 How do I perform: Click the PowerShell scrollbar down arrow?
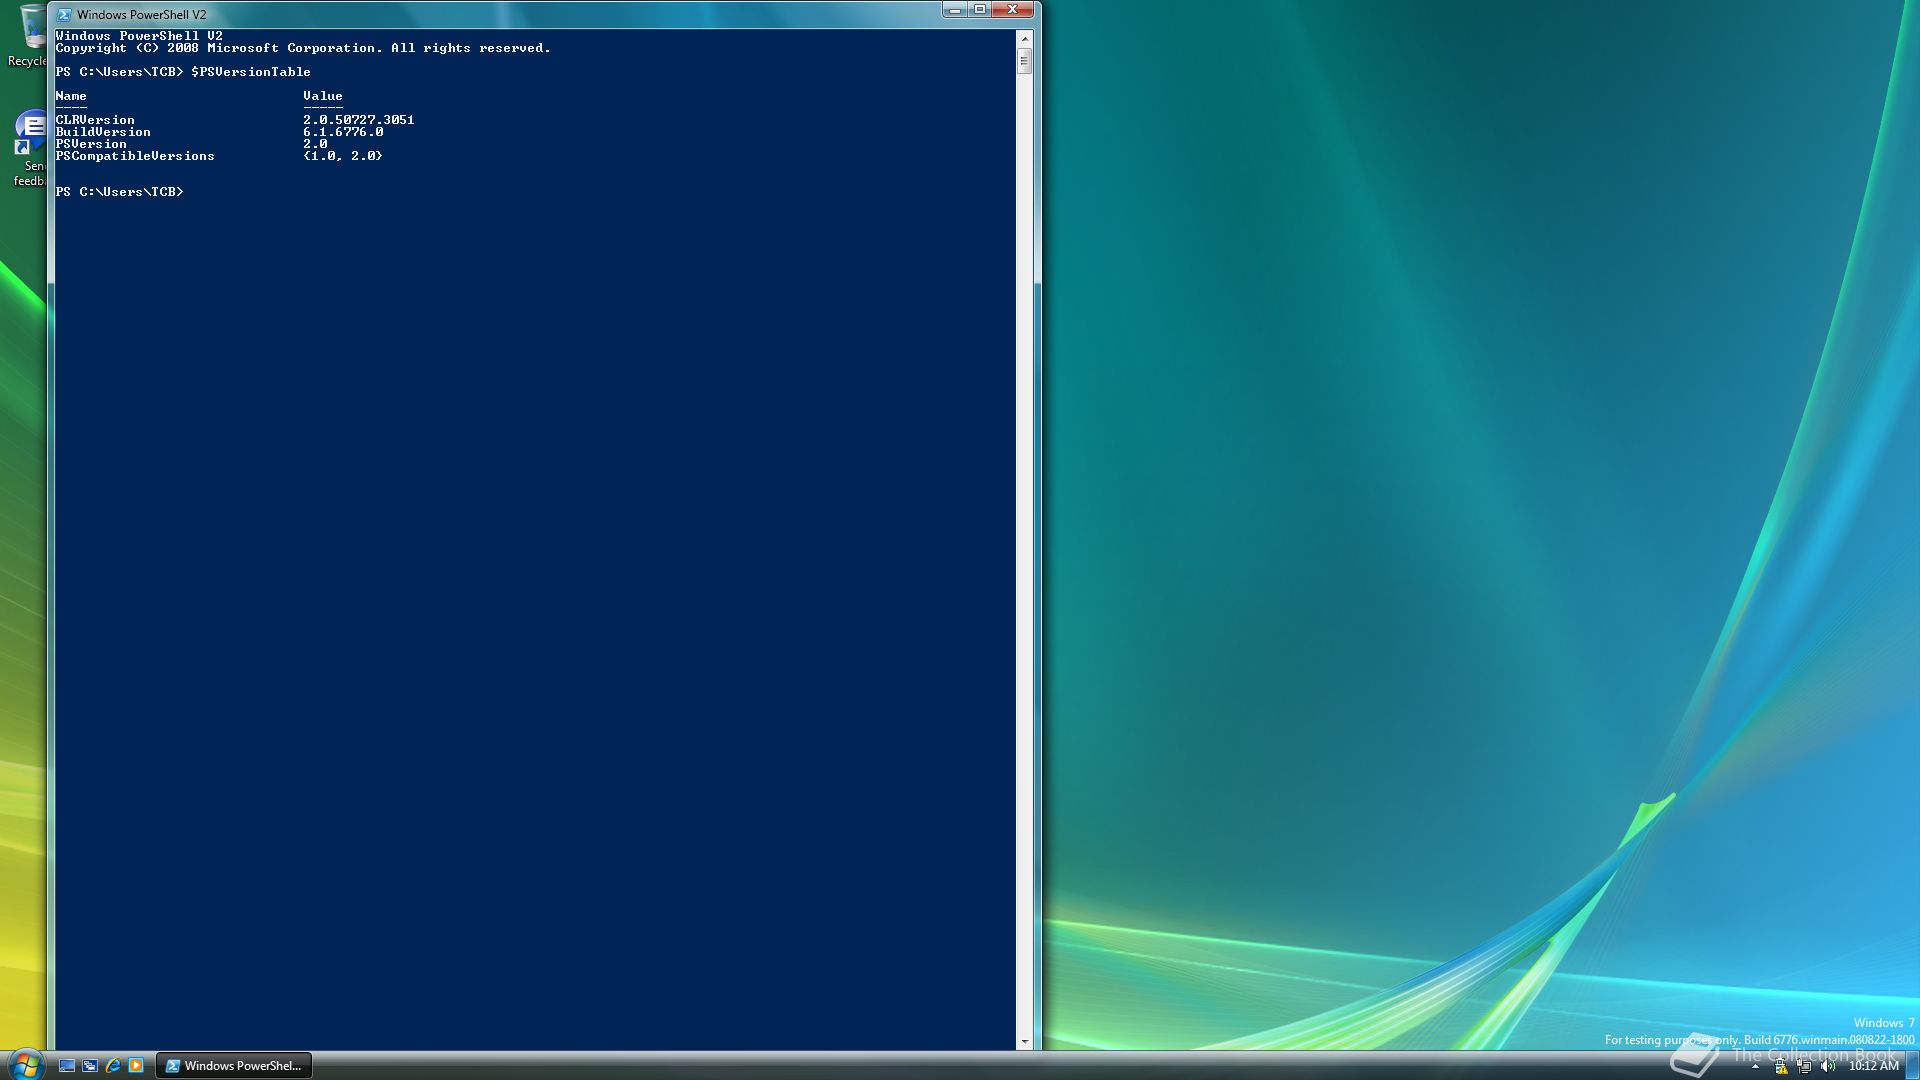click(x=1024, y=1042)
